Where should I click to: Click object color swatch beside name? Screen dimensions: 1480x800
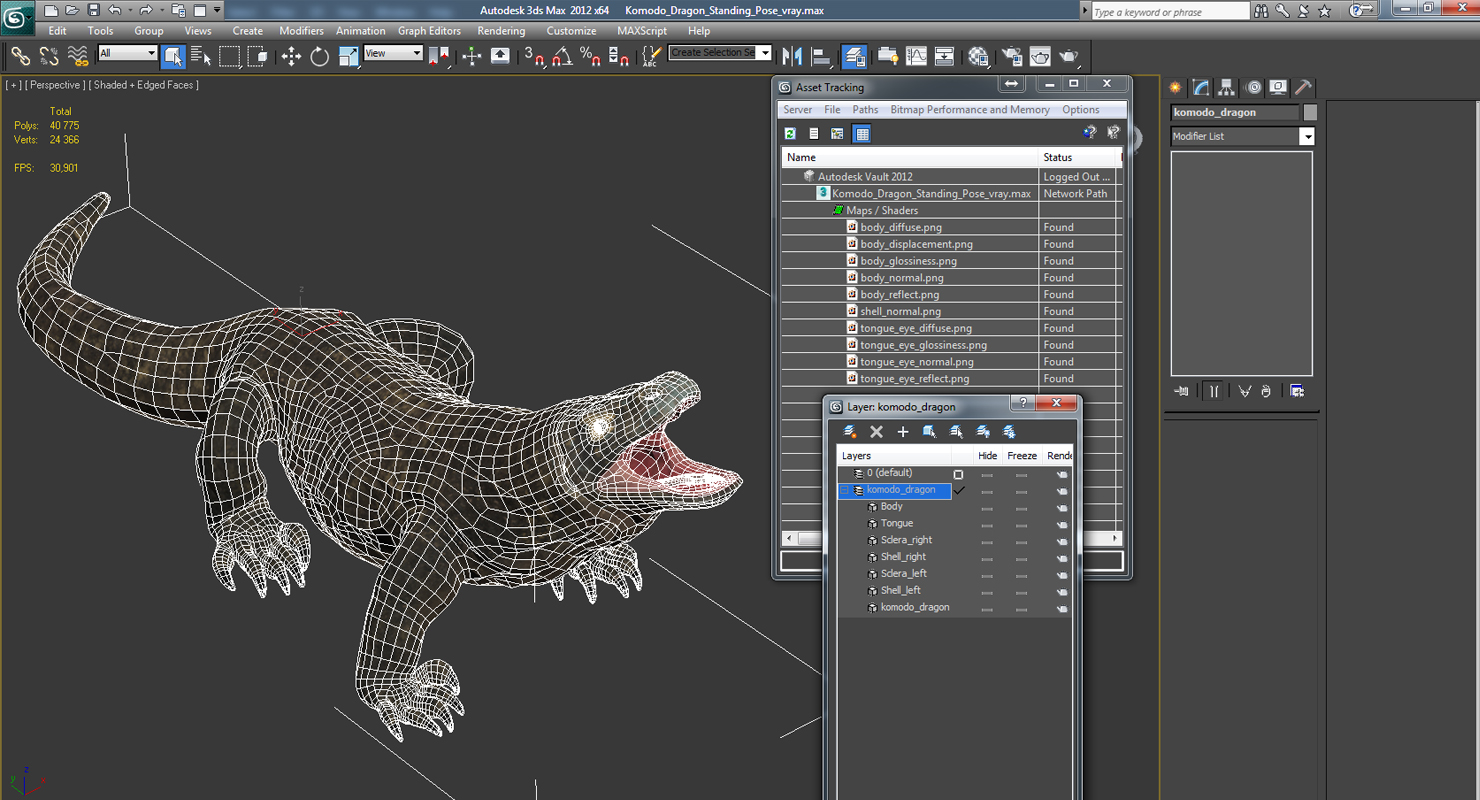pyautogui.click(x=1310, y=113)
